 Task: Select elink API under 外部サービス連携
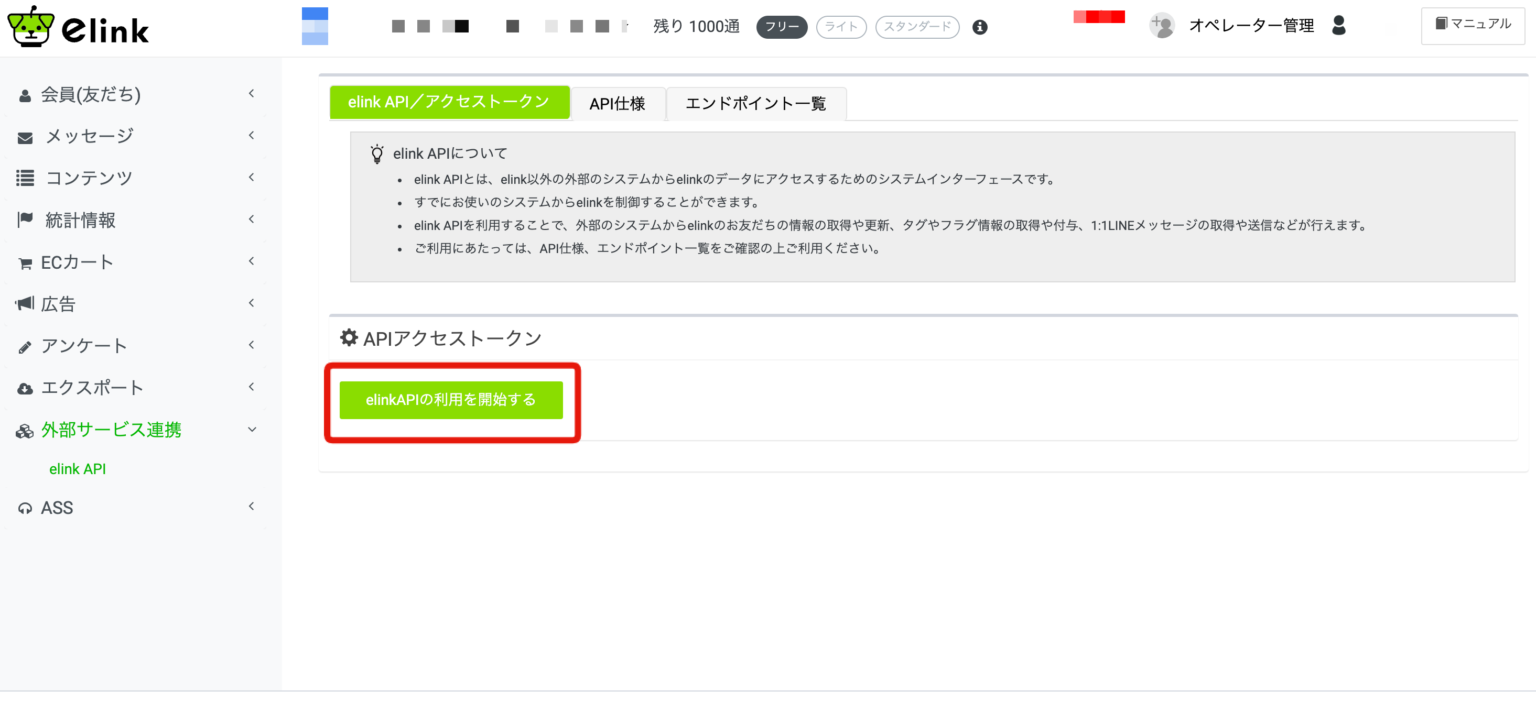[x=78, y=469]
